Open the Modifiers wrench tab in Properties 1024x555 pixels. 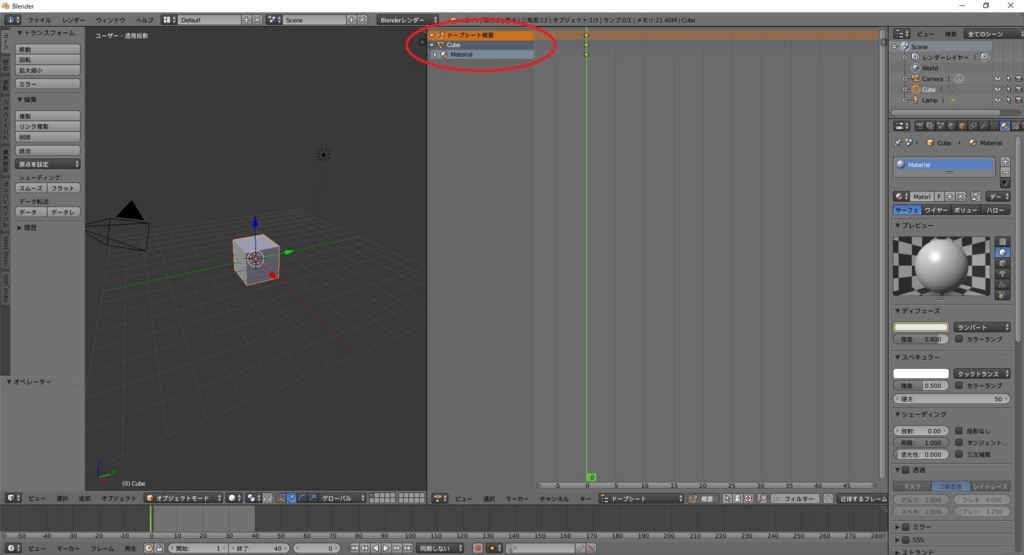point(984,126)
